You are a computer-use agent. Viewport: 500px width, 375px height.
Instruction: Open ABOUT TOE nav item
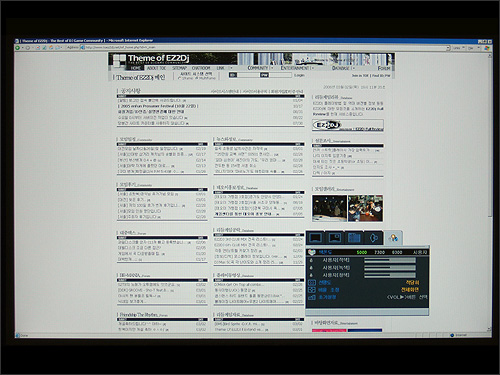click(x=156, y=68)
